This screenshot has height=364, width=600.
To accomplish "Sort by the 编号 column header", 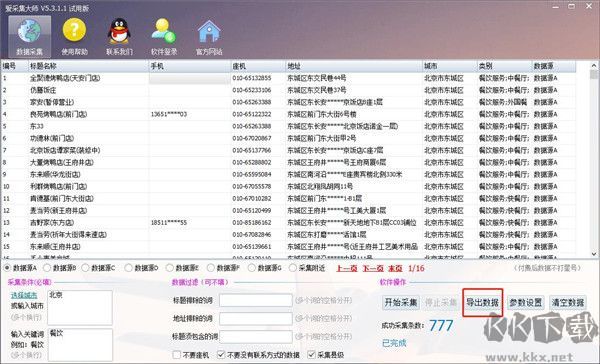I will click(x=15, y=66).
